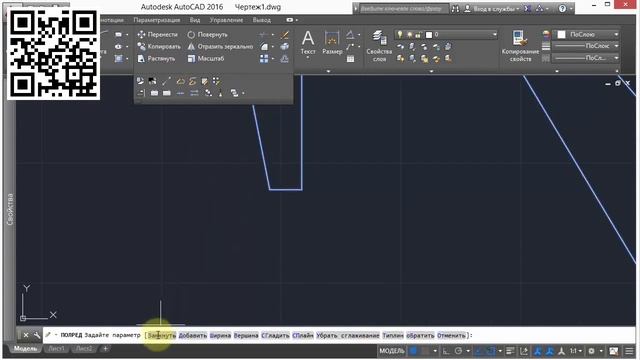Click the Offset tool icon
The width and height of the screenshot is (640, 360).
click(x=284, y=59)
